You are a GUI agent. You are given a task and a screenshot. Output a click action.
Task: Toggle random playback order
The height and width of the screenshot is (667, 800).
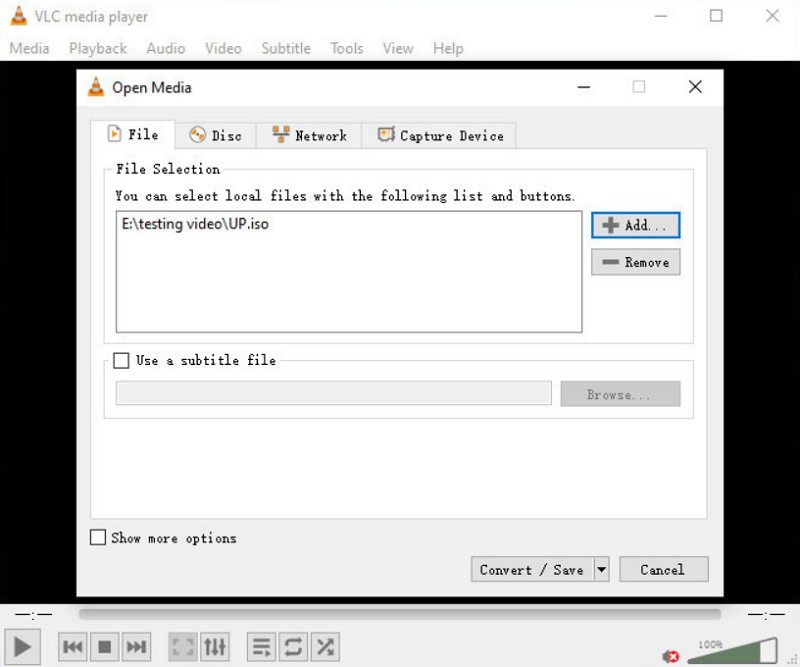pyautogui.click(x=324, y=647)
